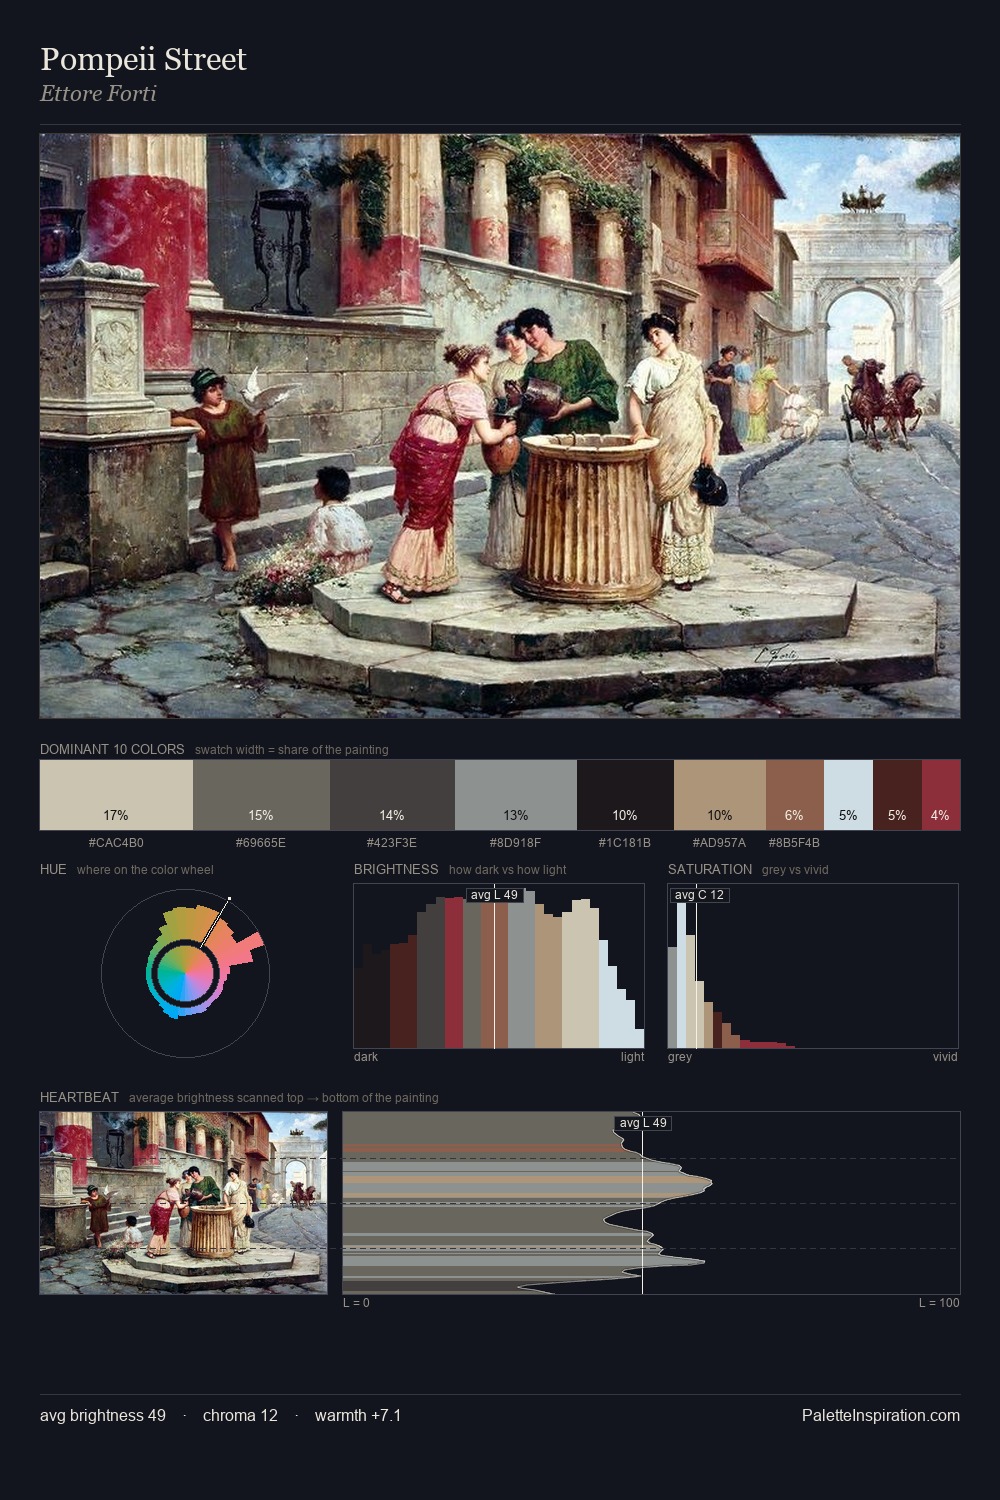Viewport: 1000px width, 1500px height.
Task: Click the 17% #CAC4B0 beige swatch
Action: 116,795
